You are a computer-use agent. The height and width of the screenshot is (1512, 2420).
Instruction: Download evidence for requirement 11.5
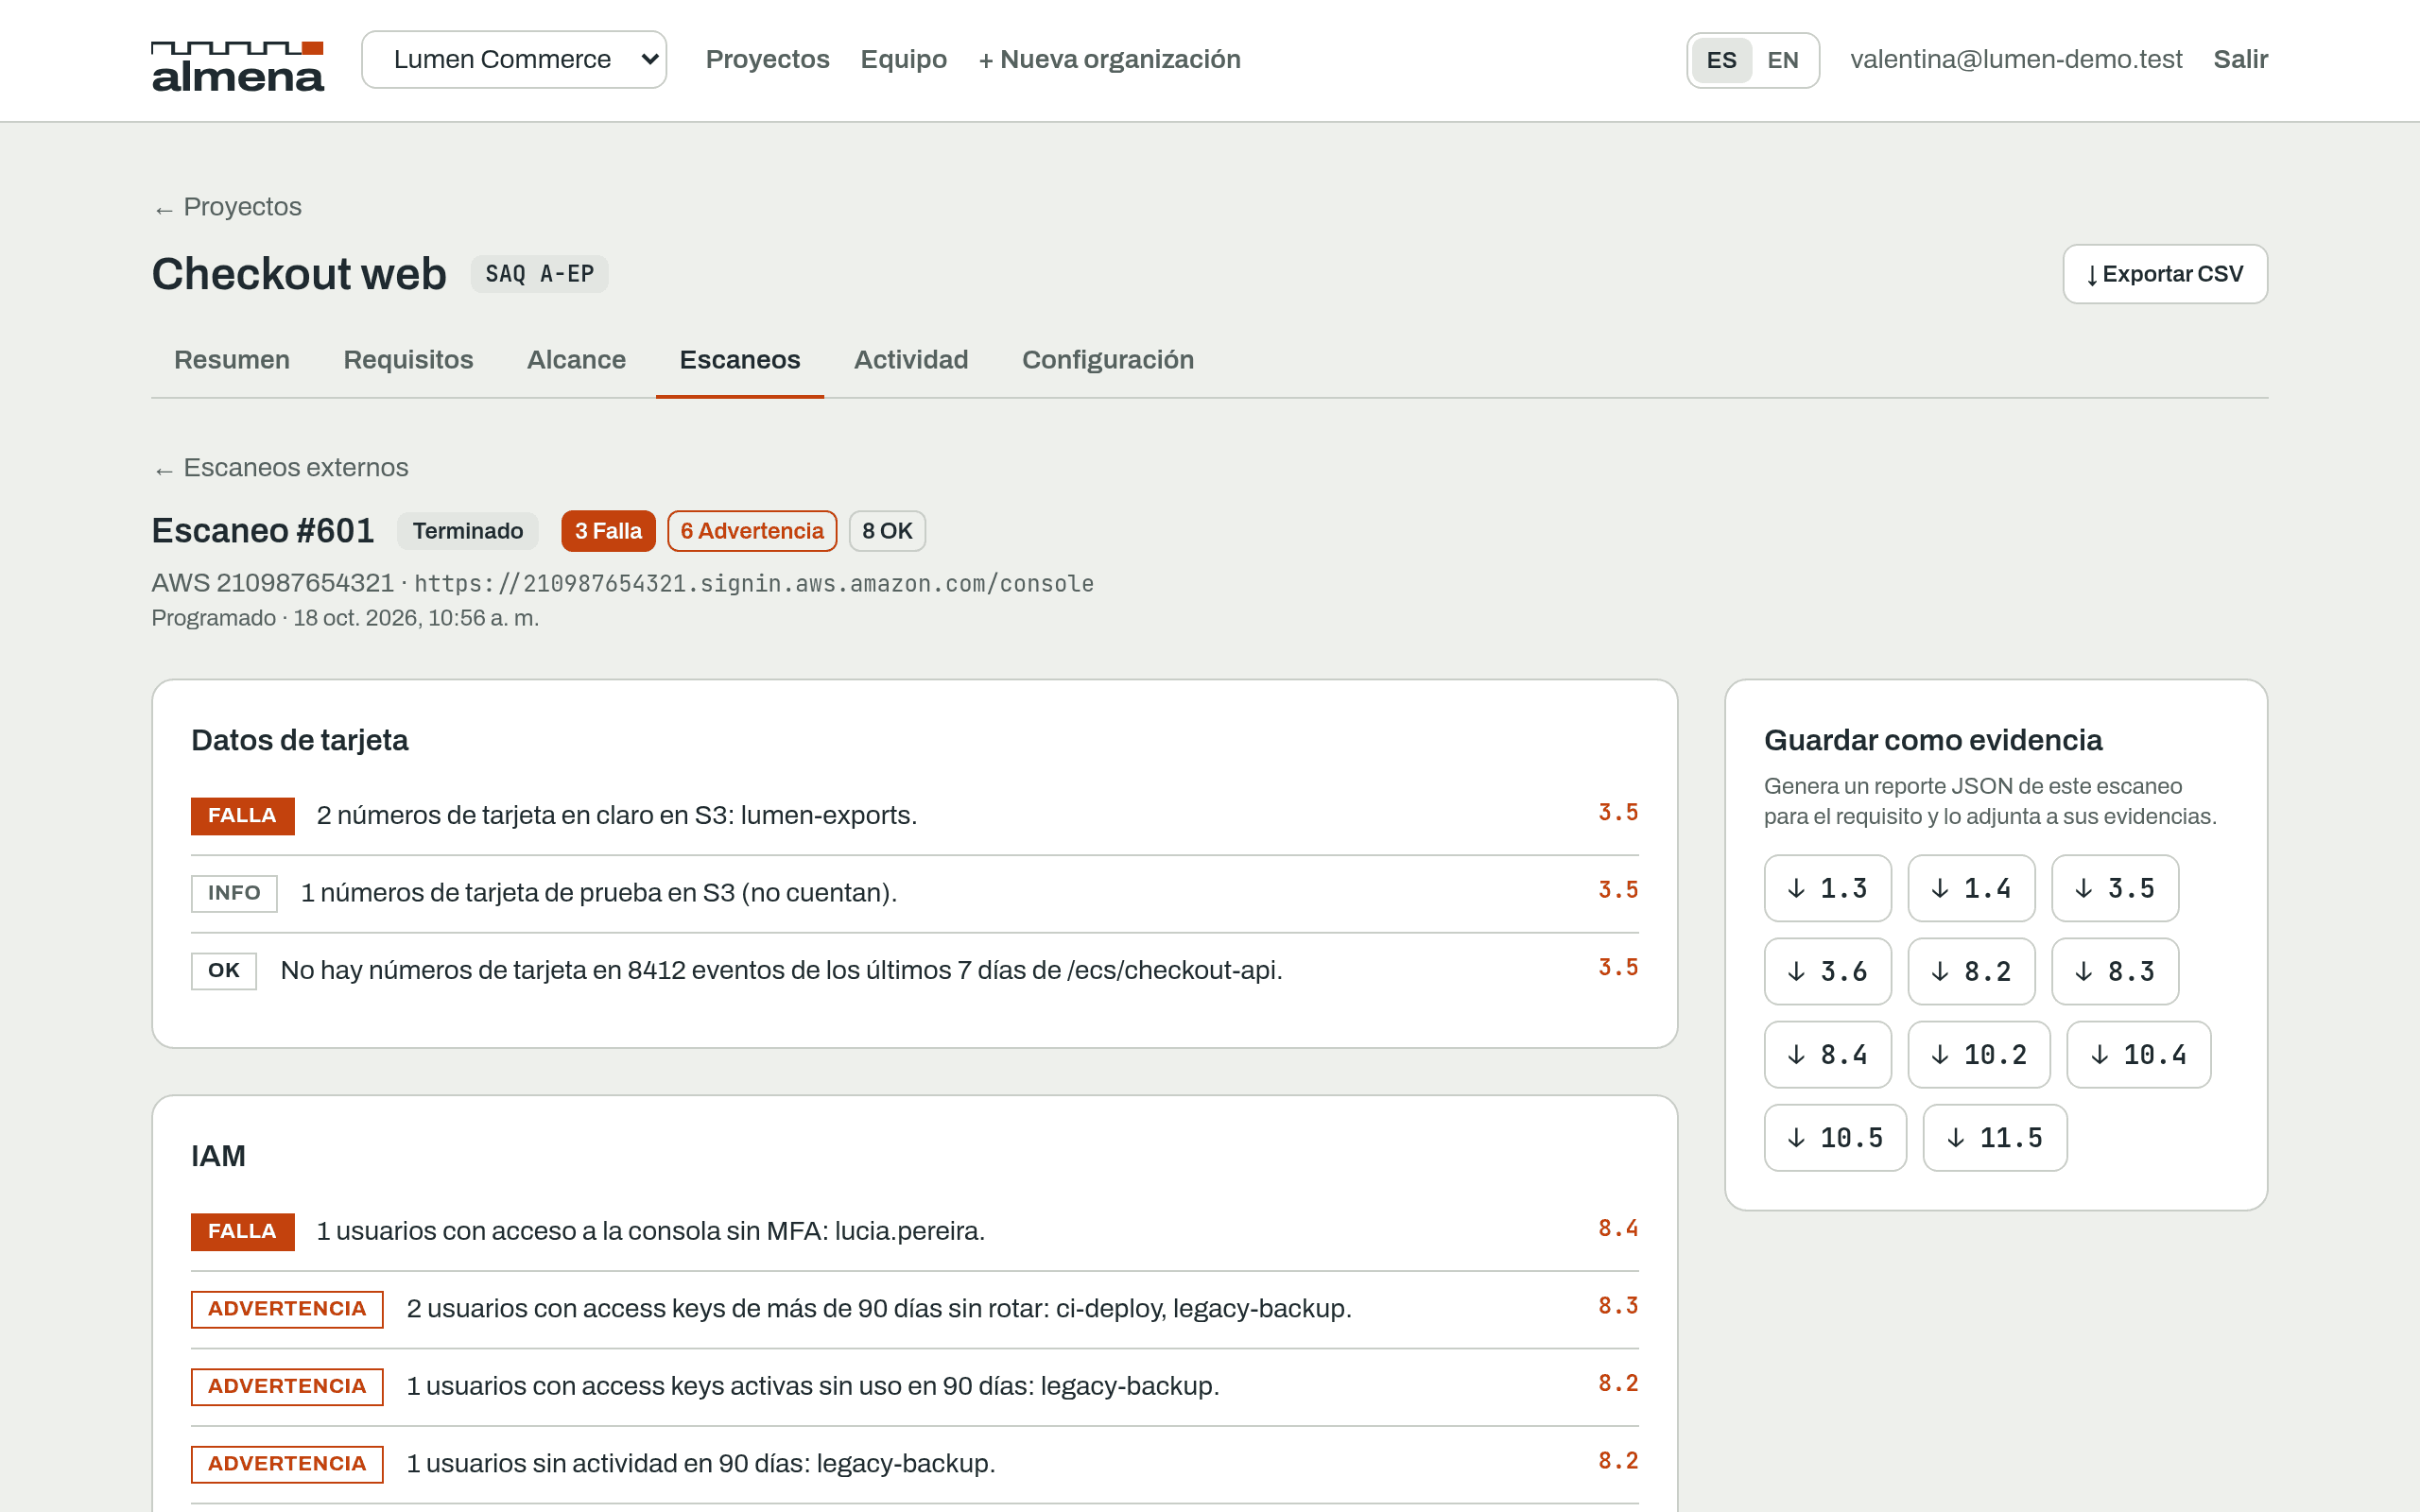(x=1995, y=1137)
